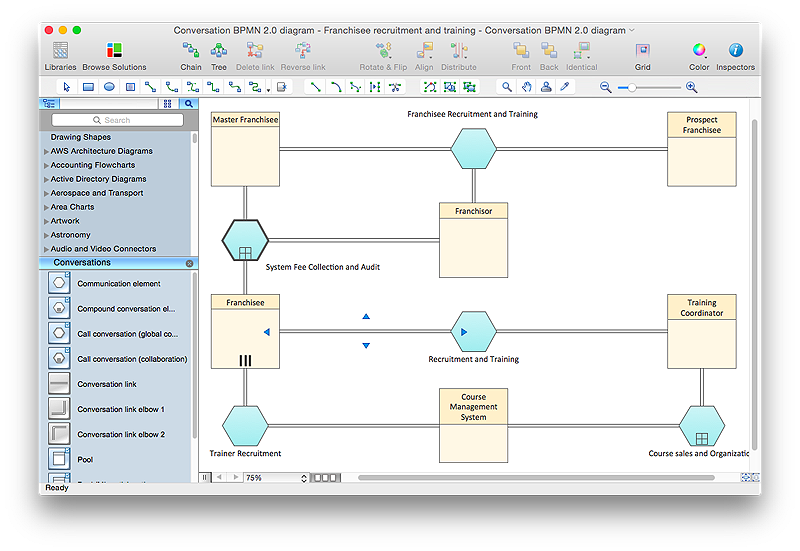
Task: Select the arc drawing tool
Action: (x=336, y=87)
